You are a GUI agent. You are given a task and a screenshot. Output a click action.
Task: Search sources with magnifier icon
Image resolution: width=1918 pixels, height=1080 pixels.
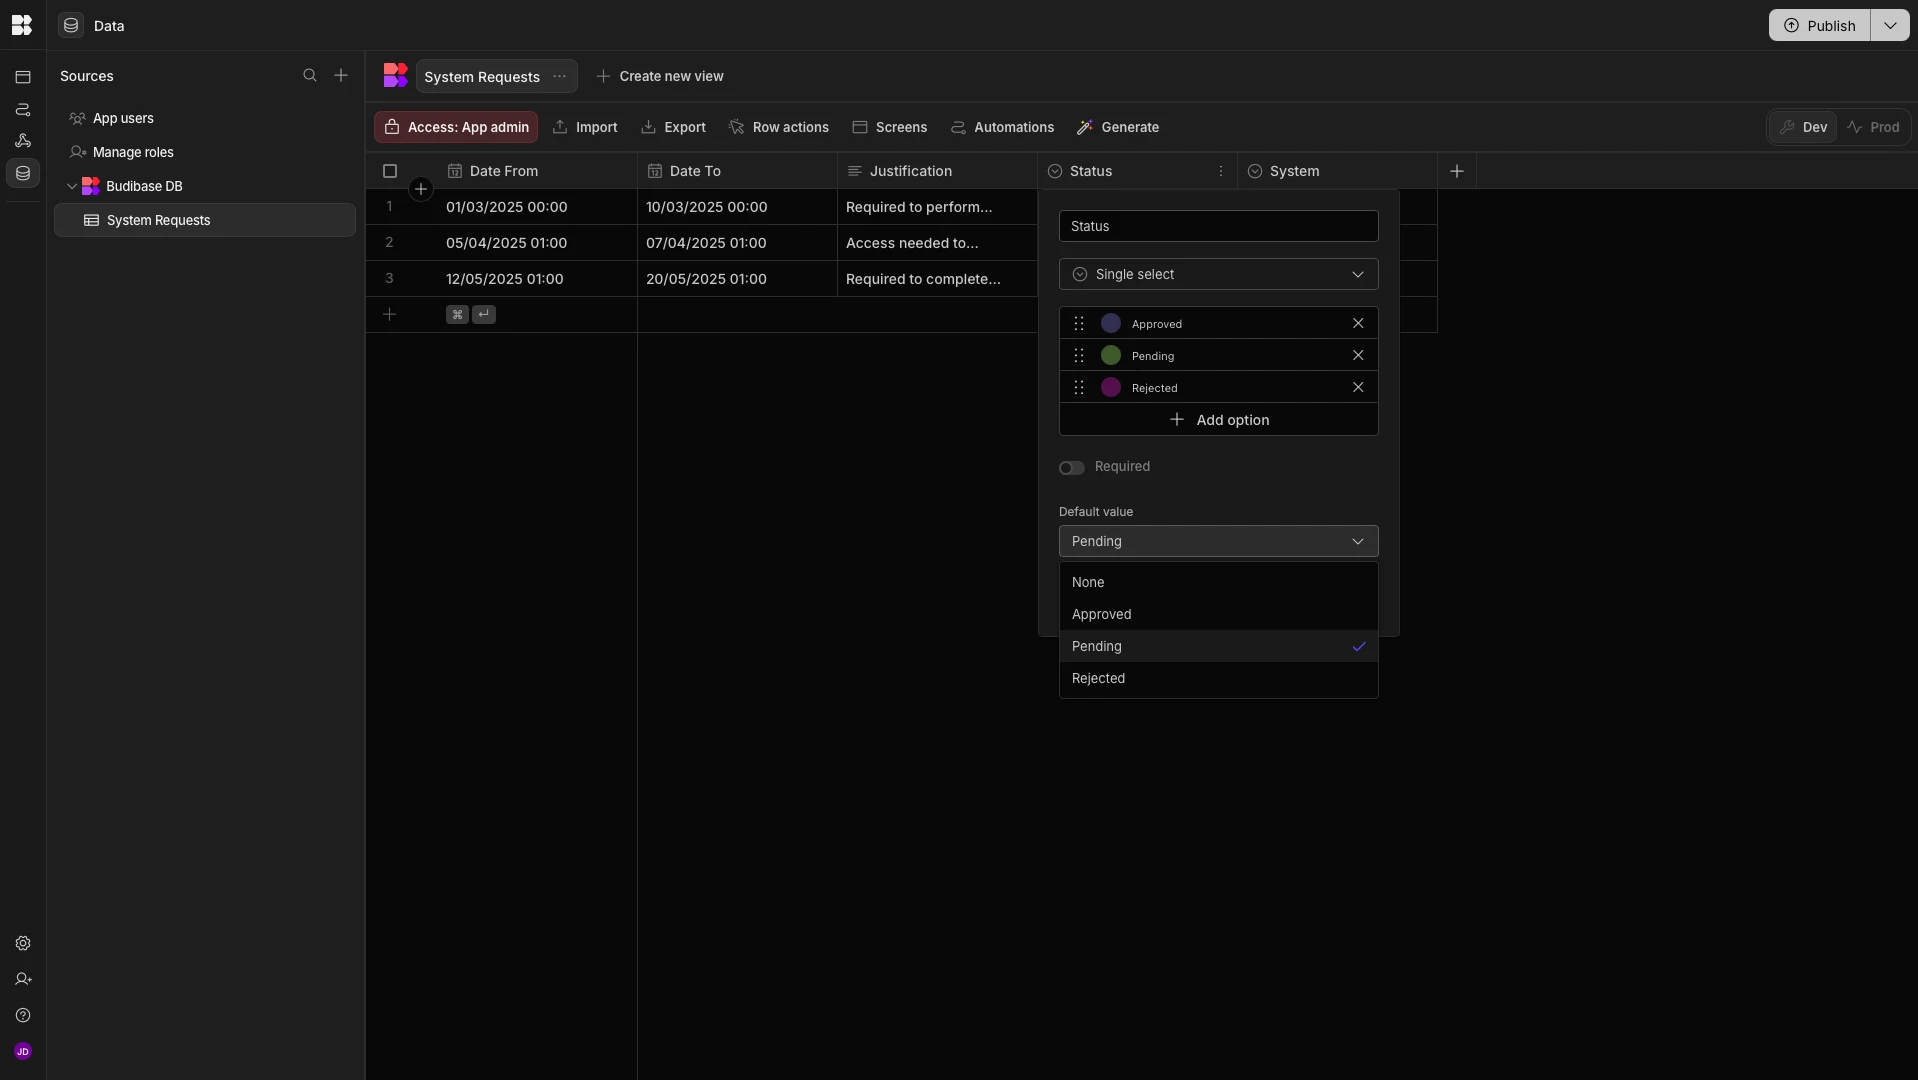310,75
